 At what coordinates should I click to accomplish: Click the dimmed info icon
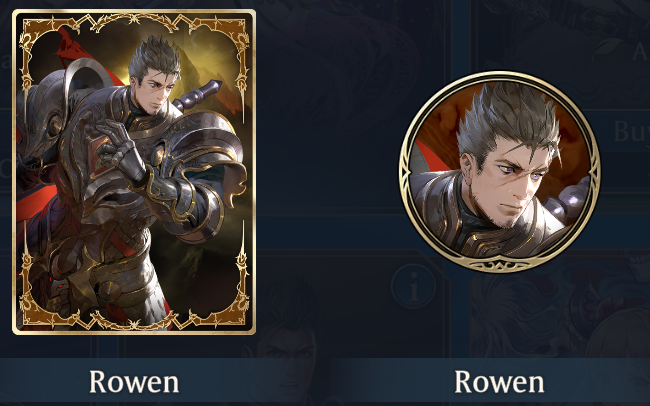[x=413, y=287]
